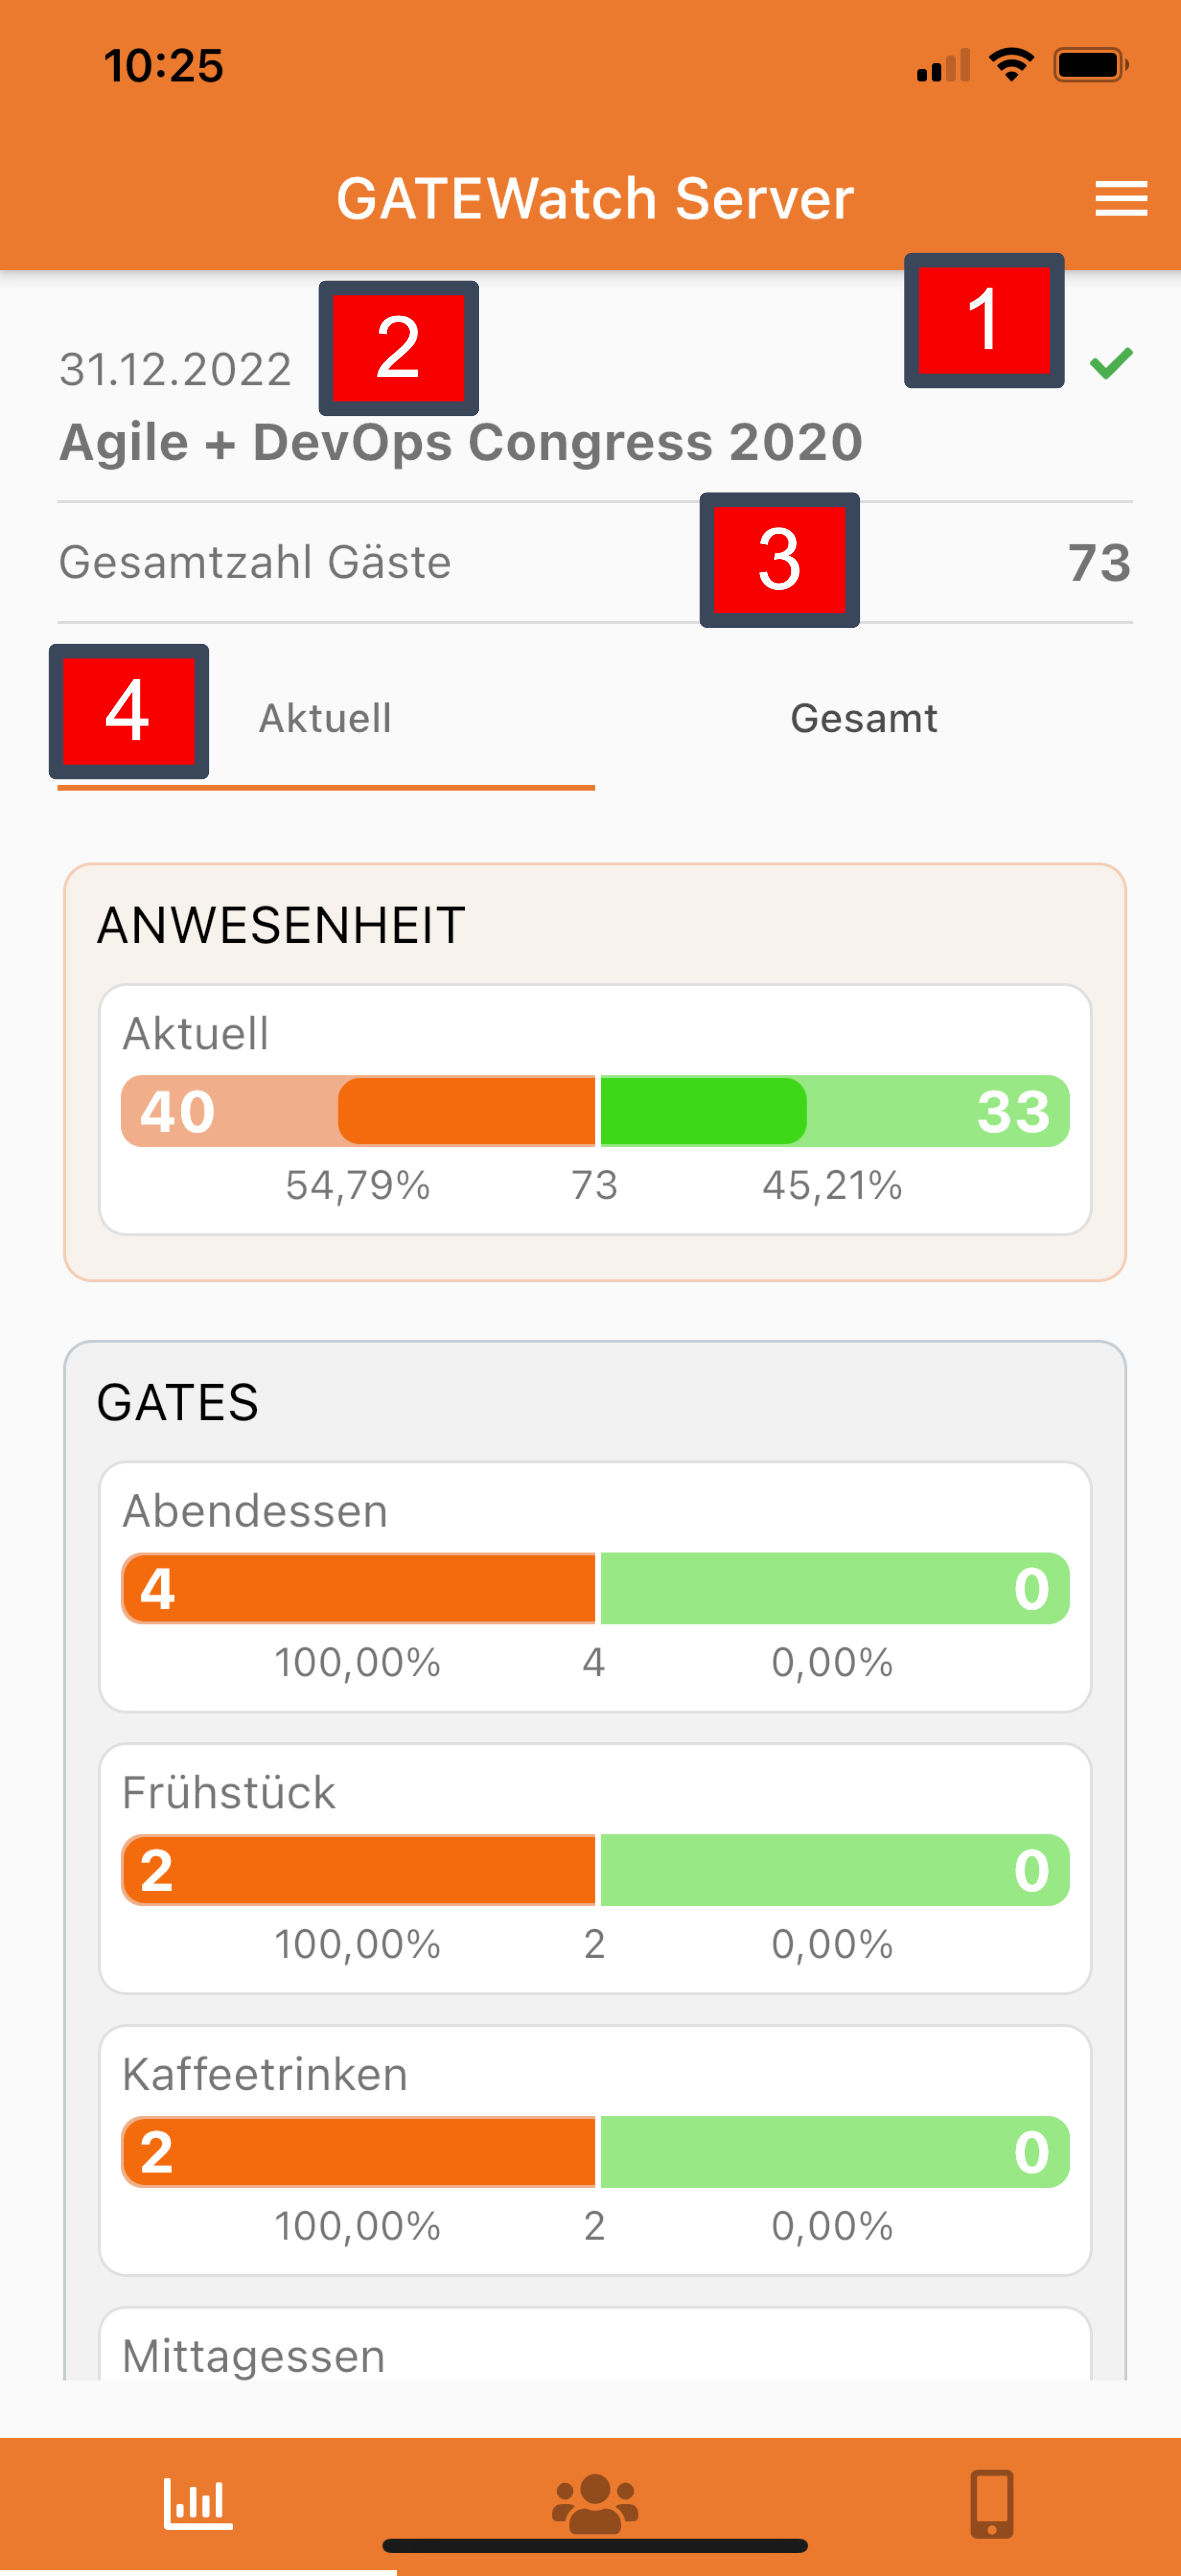Open the statistics chart tab icon
The width and height of the screenshot is (1181, 2576).
(197, 2504)
